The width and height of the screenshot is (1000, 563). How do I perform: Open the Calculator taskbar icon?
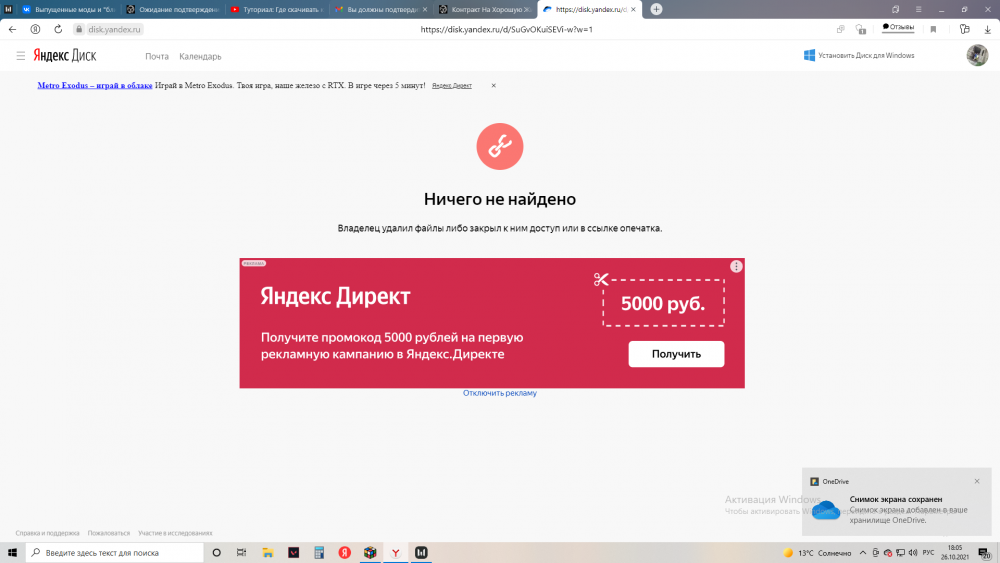pyautogui.click(x=319, y=553)
